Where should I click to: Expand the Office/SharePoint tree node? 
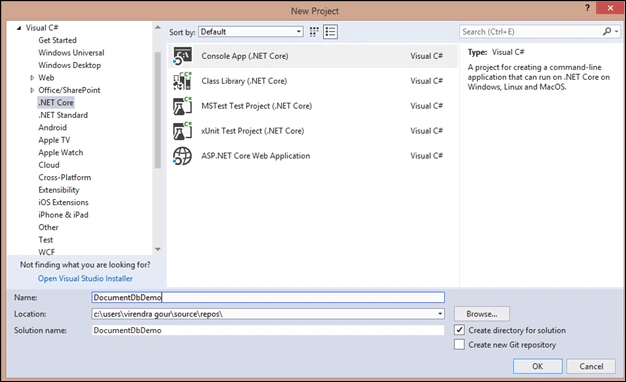pos(32,90)
